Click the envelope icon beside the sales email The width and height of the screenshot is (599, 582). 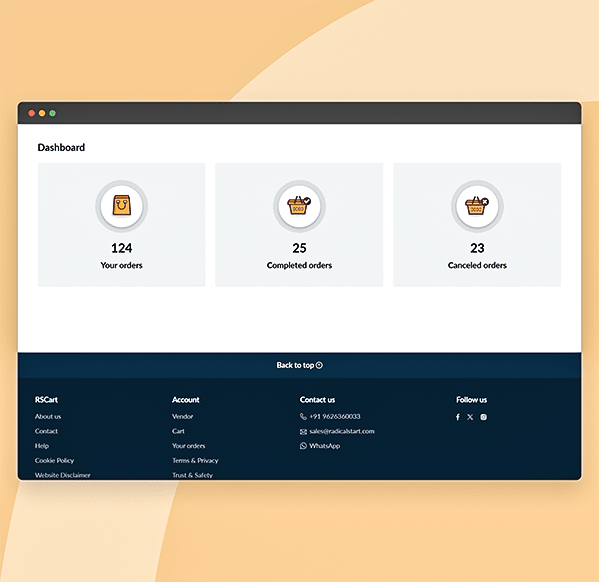[303, 431]
